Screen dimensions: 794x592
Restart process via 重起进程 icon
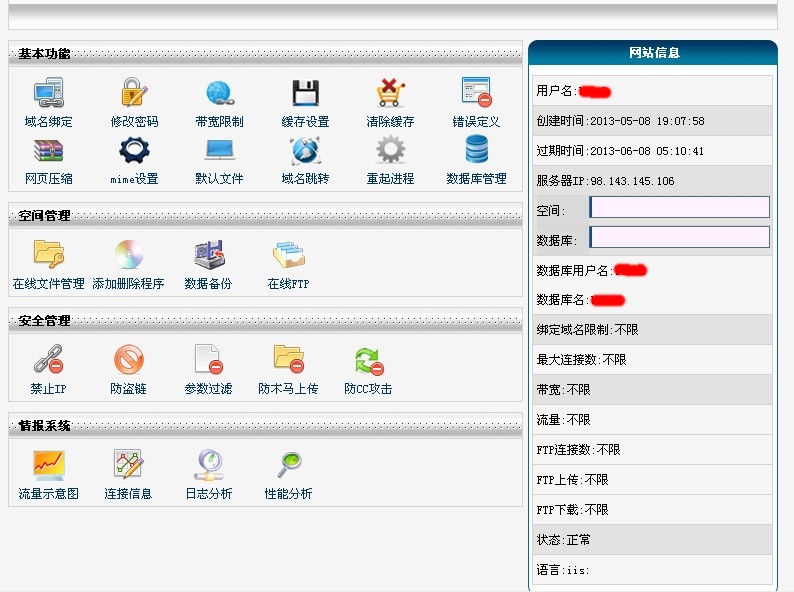390,151
